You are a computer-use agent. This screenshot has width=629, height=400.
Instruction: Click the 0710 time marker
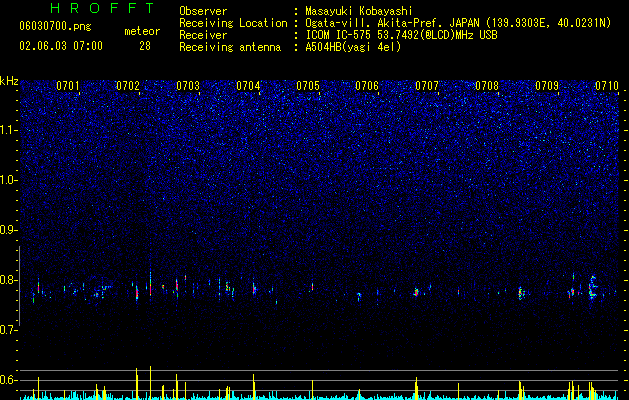pyautogui.click(x=607, y=86)
